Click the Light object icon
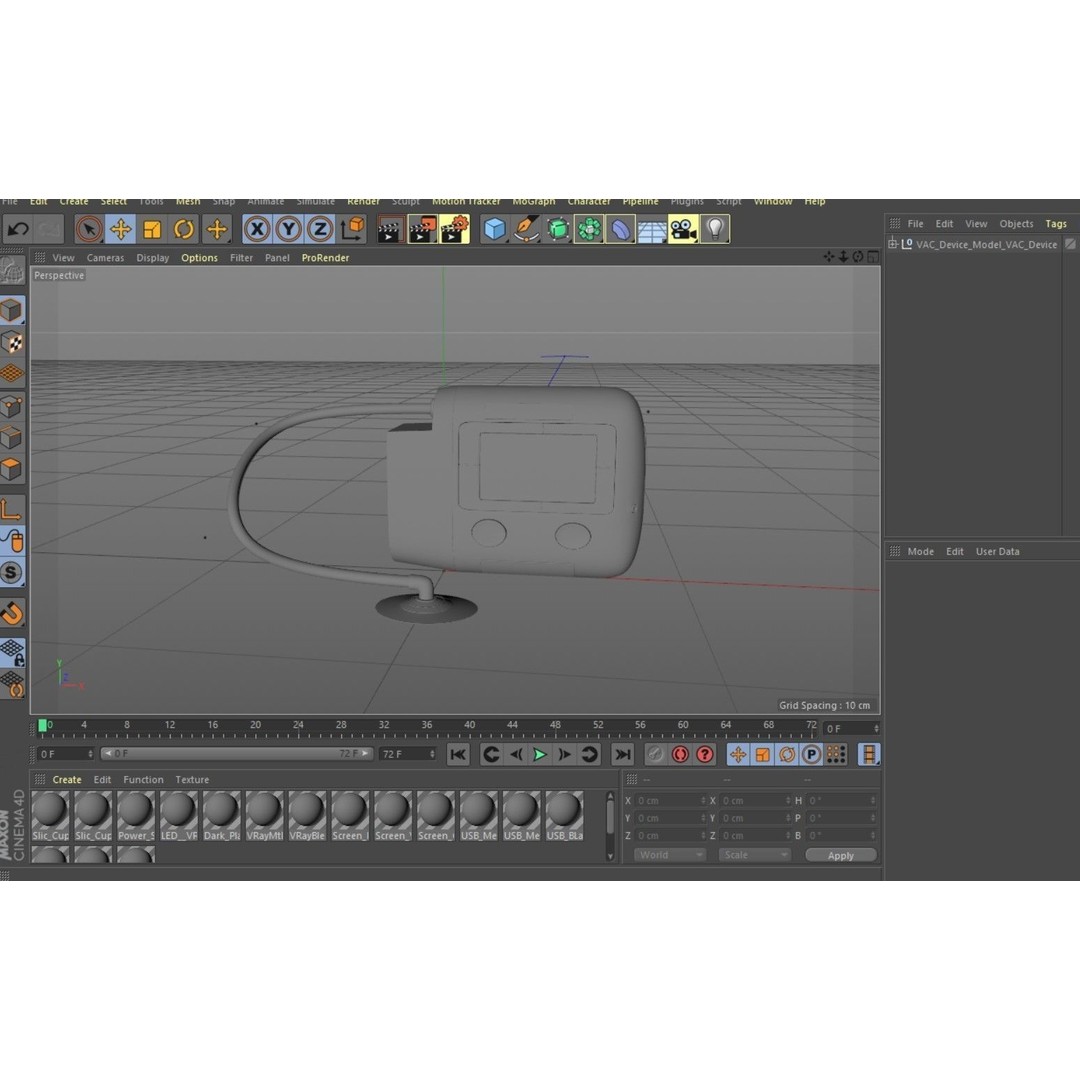 [716, 229]
